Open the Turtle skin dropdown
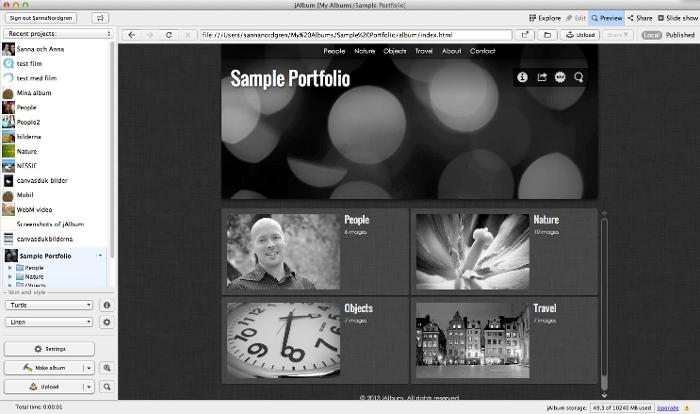The width and height of the screenshot is (700, 414). (48, 304)
